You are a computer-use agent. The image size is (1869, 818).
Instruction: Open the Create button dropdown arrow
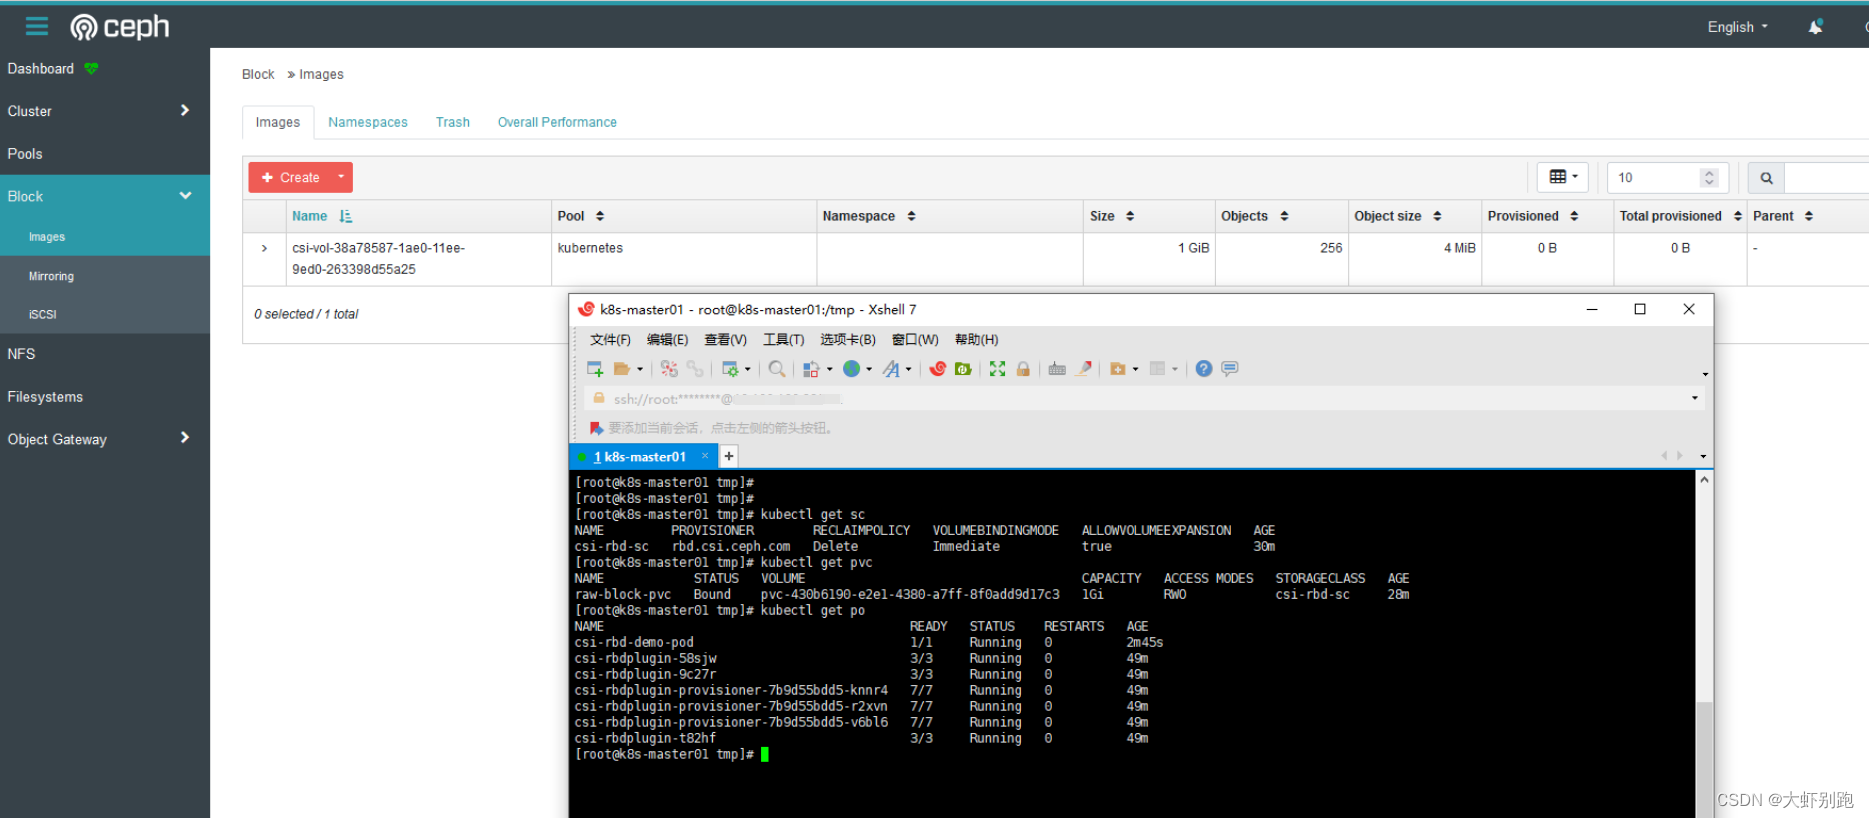tap(341, 177)
